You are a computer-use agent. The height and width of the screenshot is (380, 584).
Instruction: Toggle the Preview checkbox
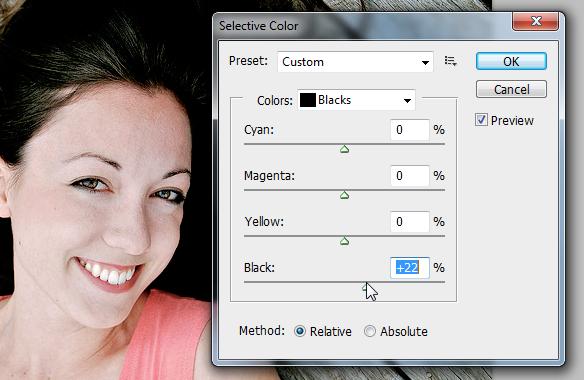click(x=481, y=120)
